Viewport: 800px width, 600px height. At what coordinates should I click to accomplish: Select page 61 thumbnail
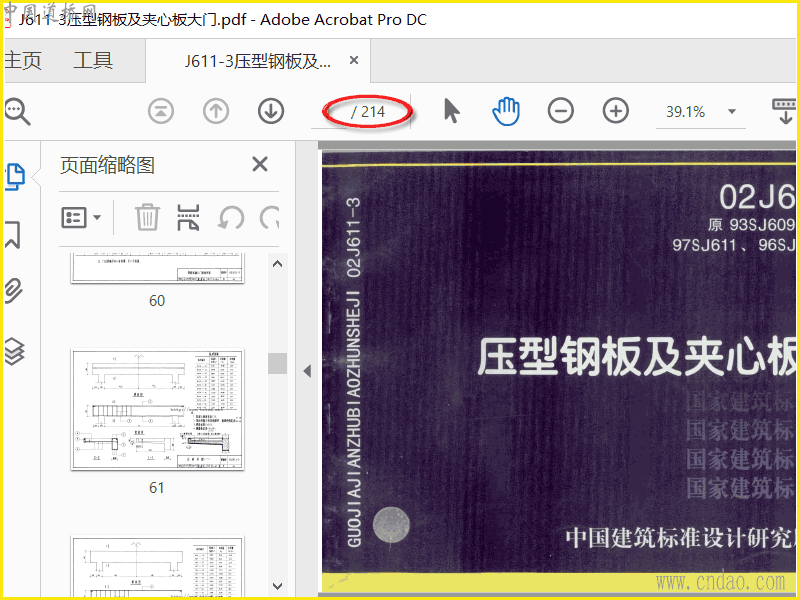tap(157, 410)
